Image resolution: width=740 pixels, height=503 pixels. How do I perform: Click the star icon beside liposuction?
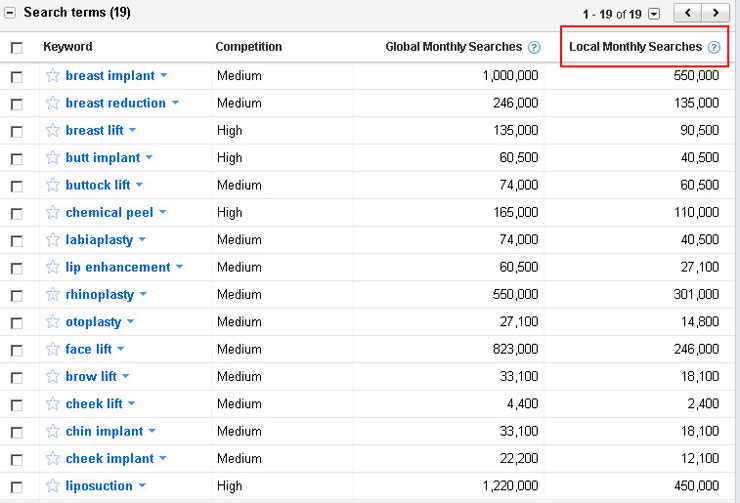[x=53, y=486]
